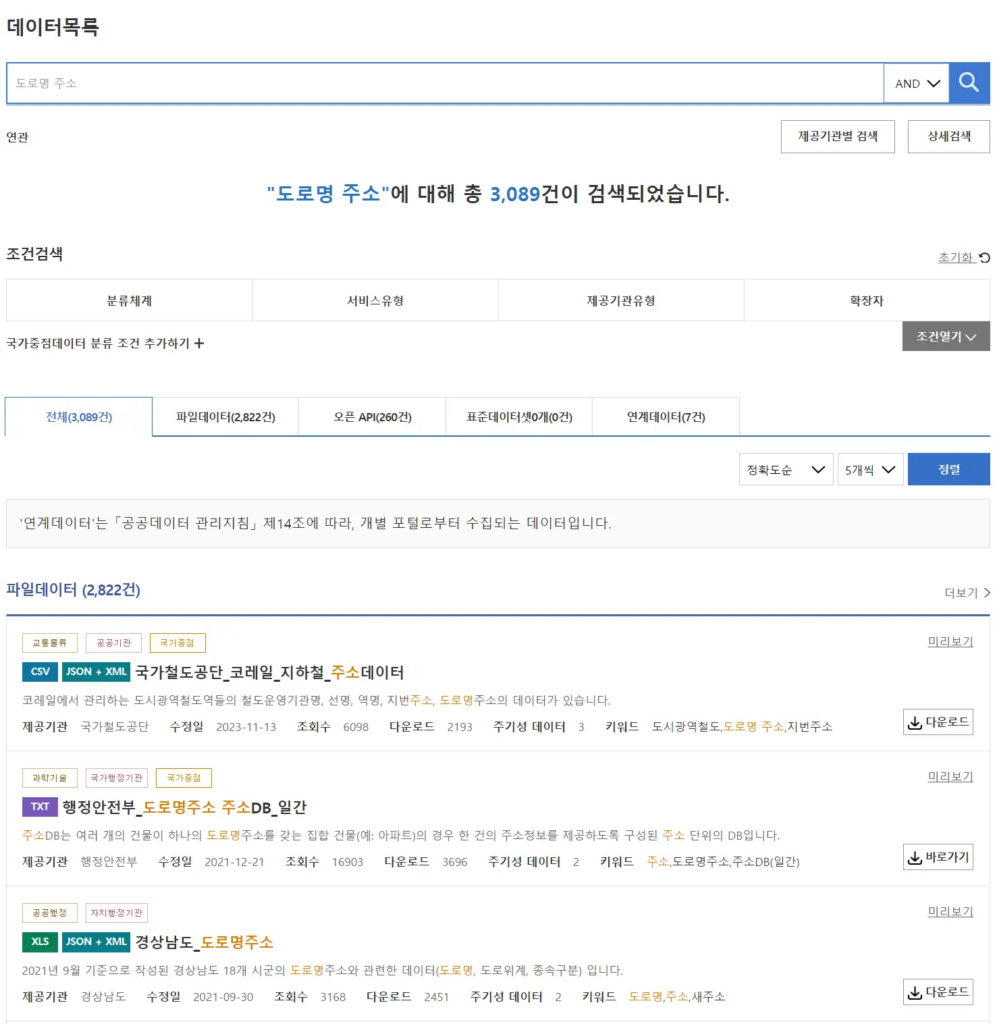Click 공공기관 tag on 국가철도공단 item

(x=114, y=643)
